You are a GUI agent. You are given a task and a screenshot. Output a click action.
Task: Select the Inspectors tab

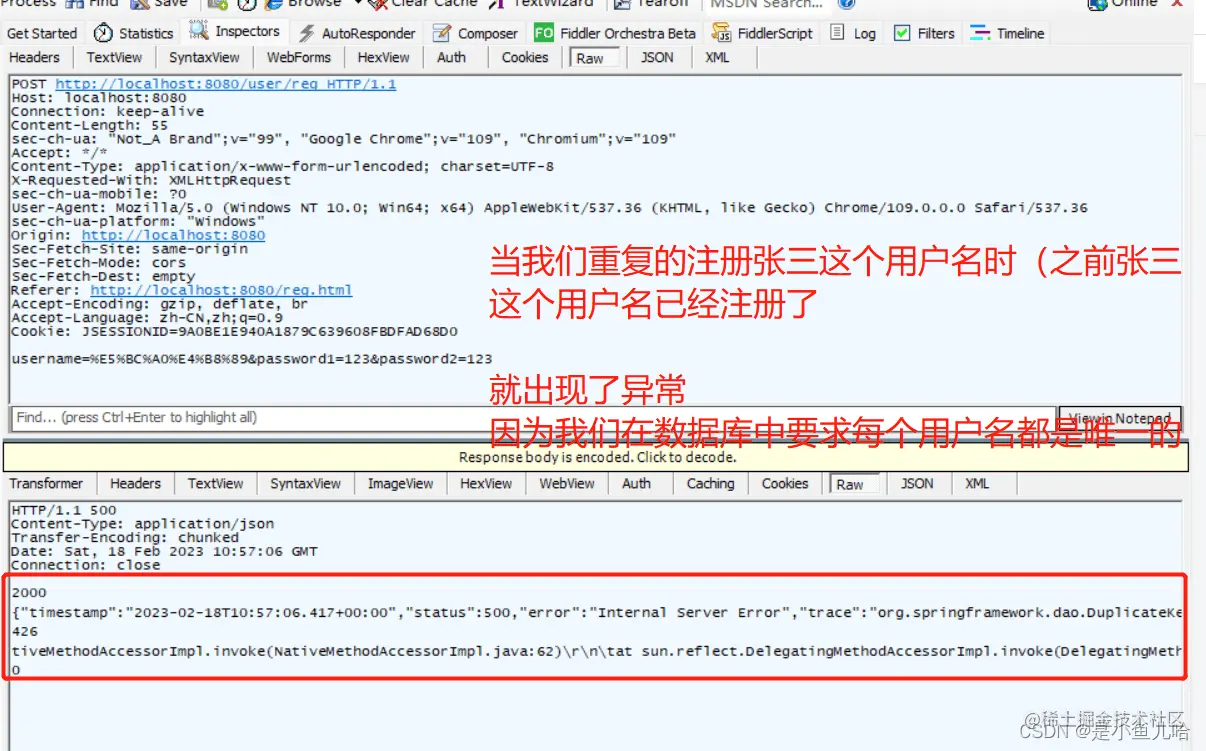[235, 32]
